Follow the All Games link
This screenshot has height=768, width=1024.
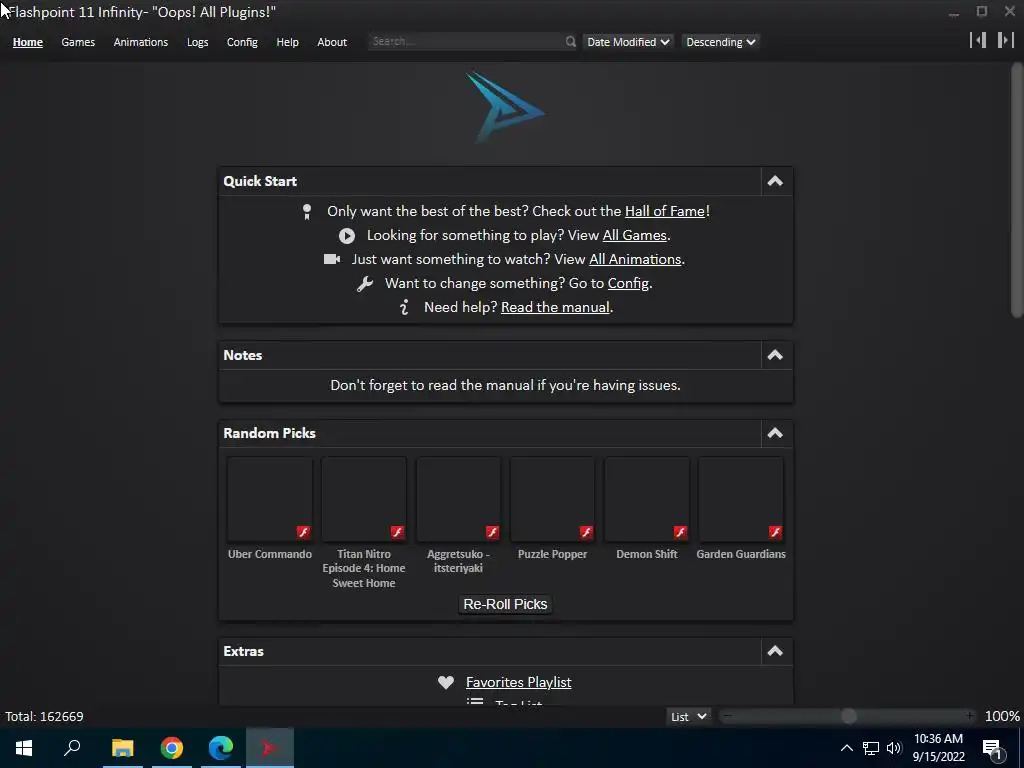tap(634, 236)
